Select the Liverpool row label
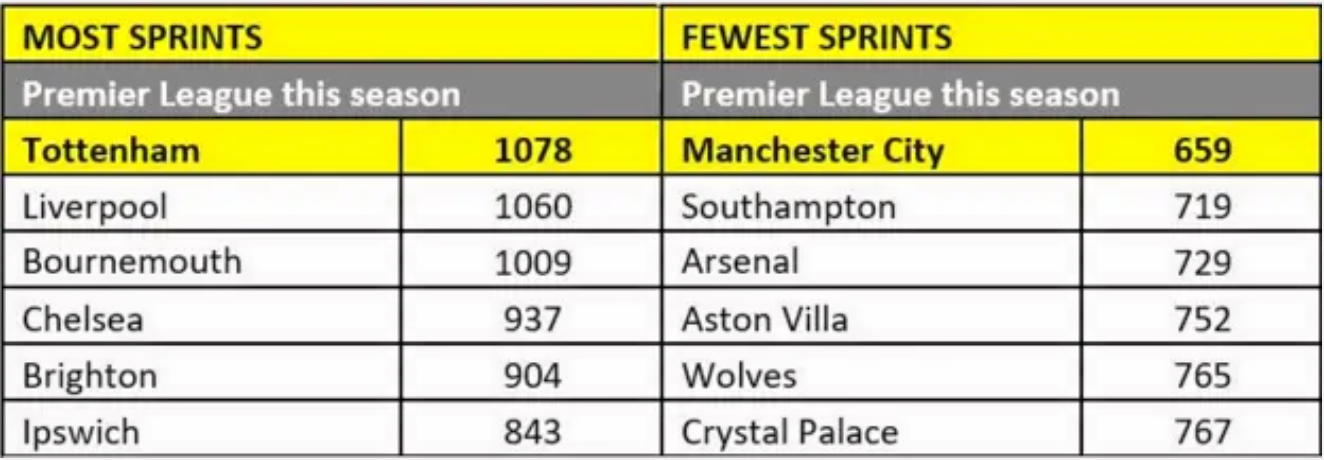Screen dimensions: 1324x460 [95, 207]
